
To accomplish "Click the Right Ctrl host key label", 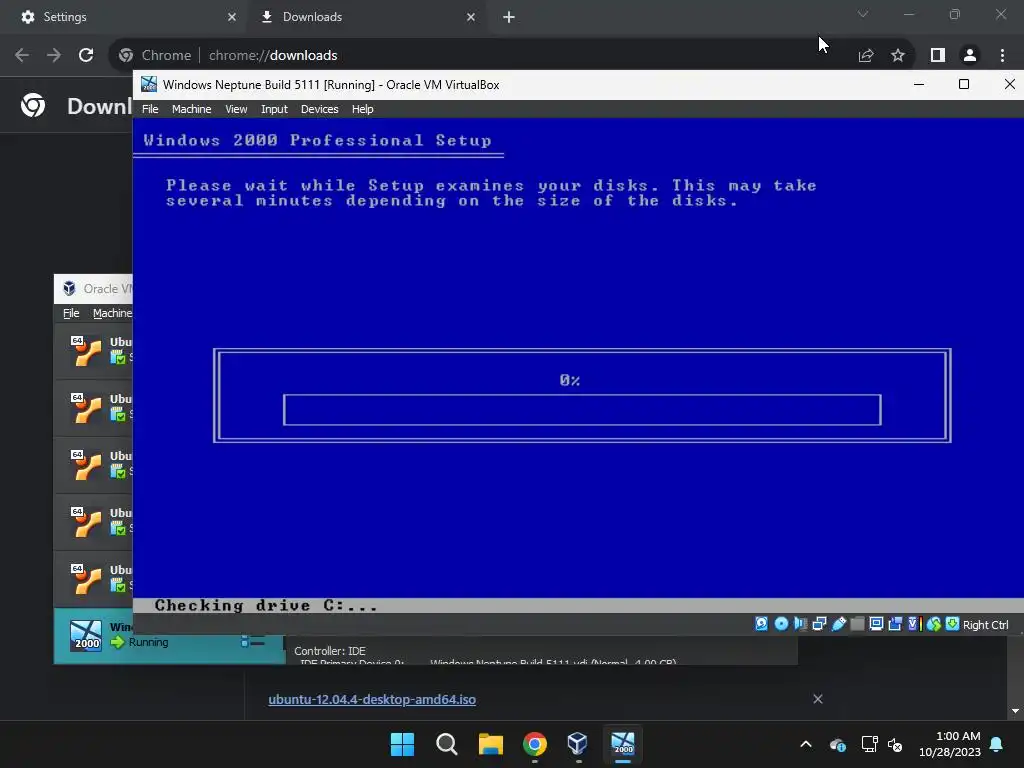I will click(x=985, y=625).
